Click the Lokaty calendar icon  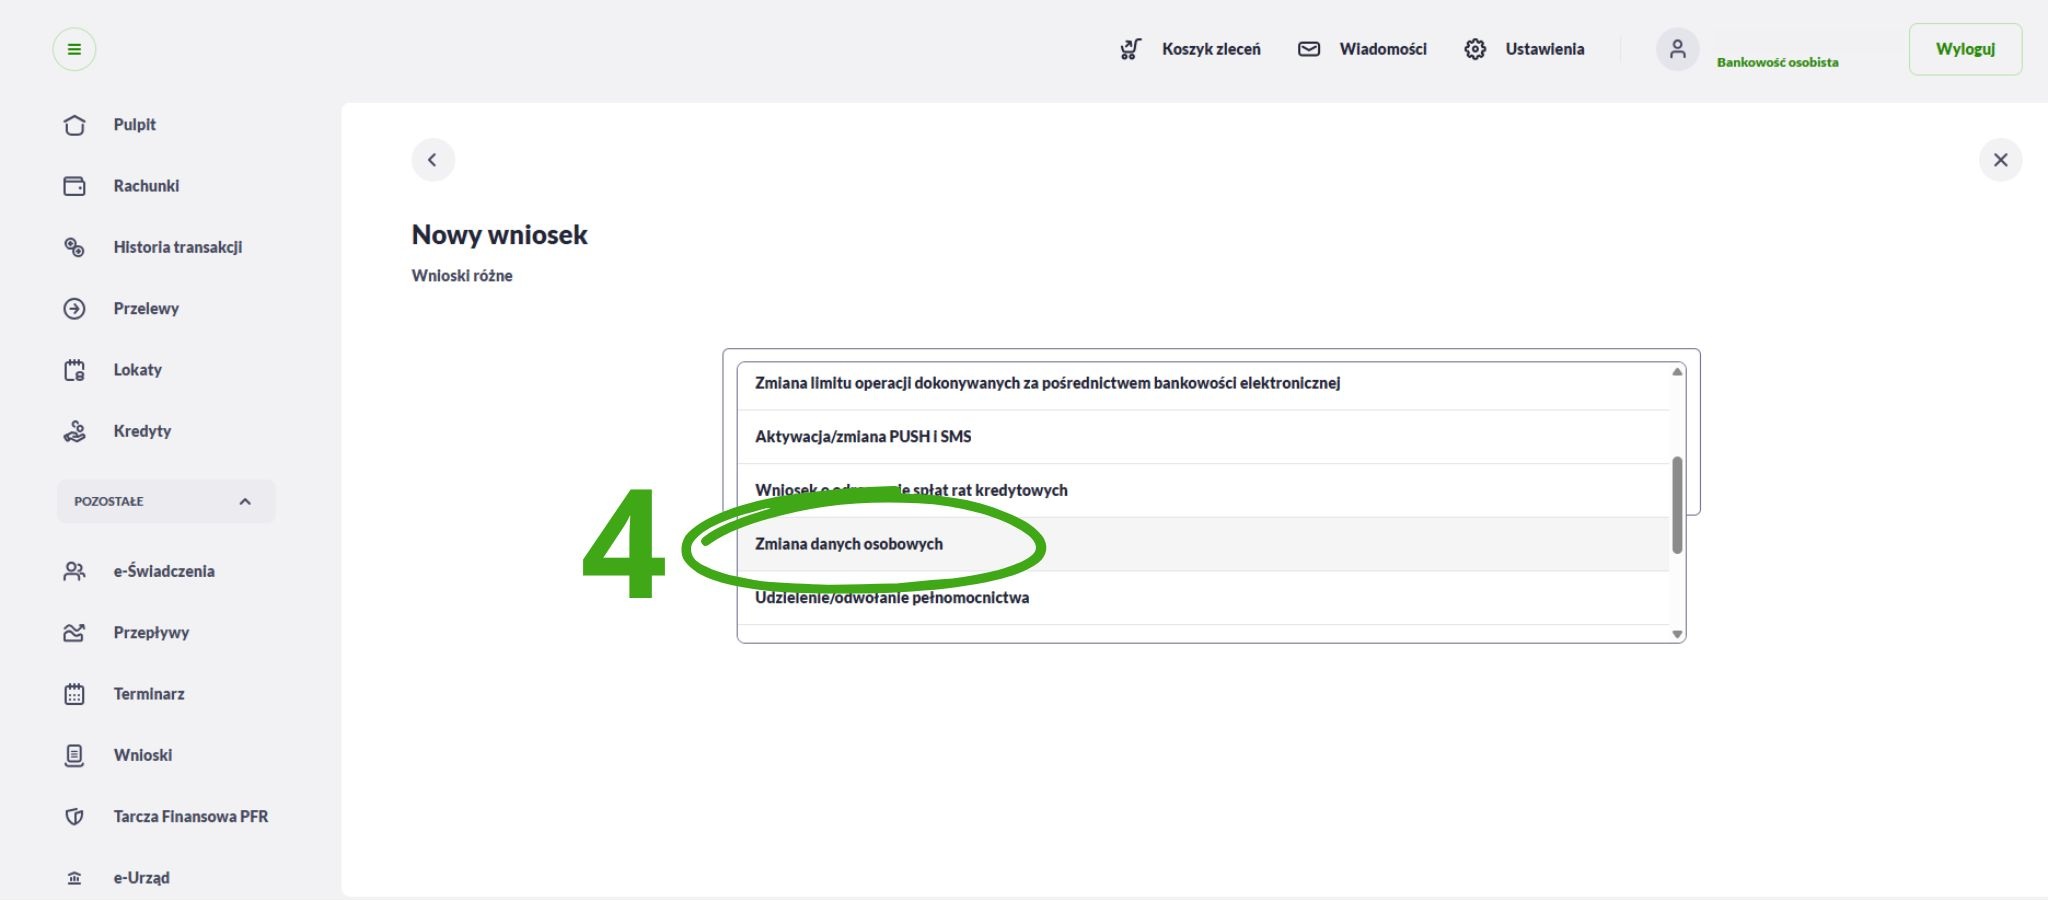(74, 370)
